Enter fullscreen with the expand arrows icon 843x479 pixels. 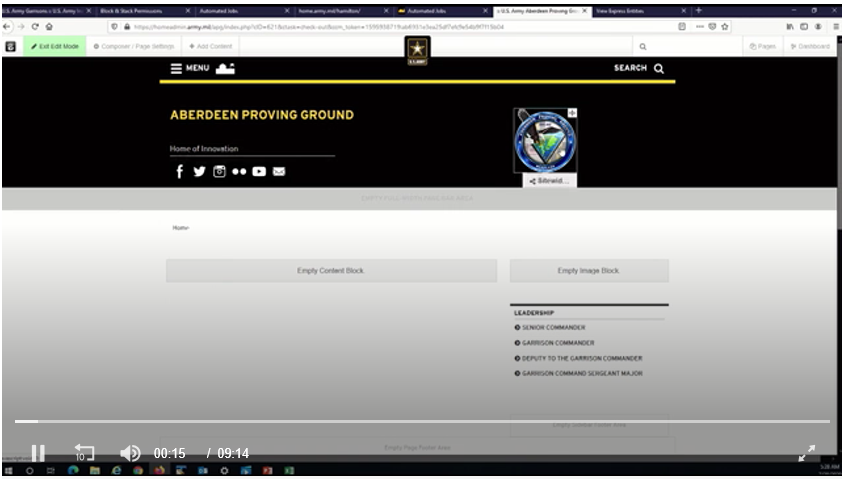click(x=806, y=453)
